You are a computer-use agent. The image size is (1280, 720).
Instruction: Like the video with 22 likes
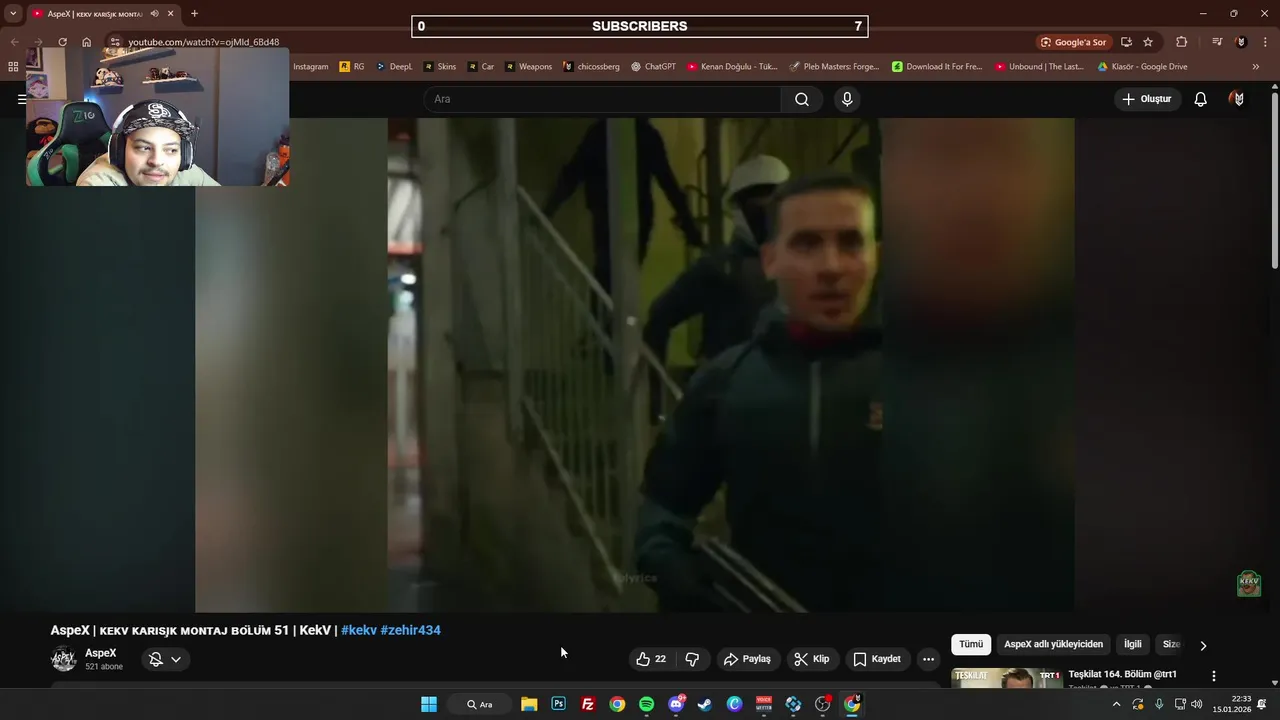pos(650,659)
